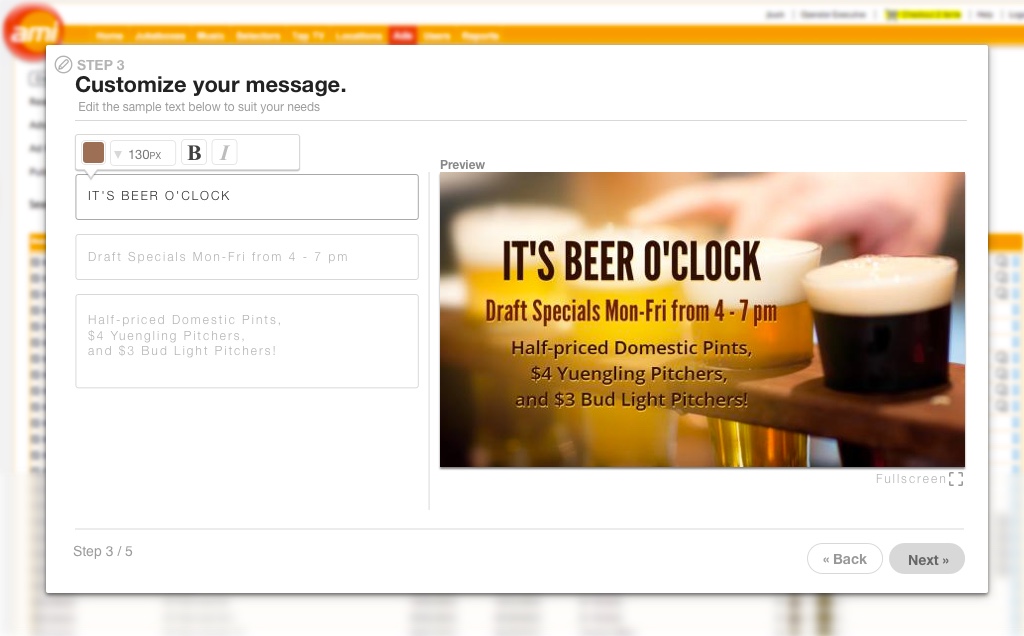Screen dimensions: 1024x636
Task: Focus the Half-priced Domestic Pints text area
Action: [247, 341]
